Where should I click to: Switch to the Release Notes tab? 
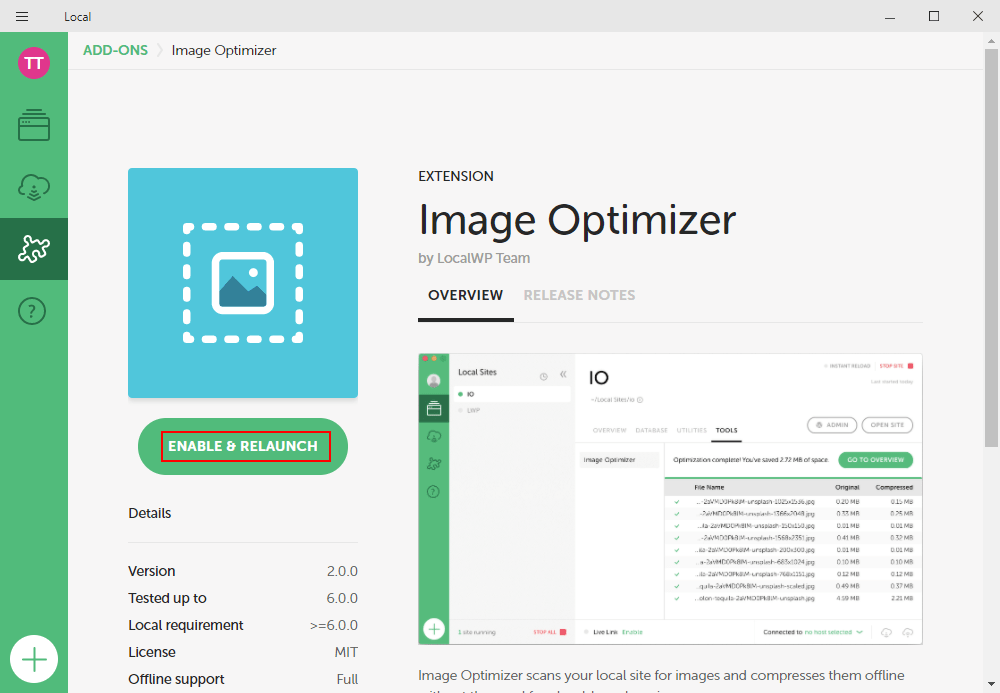579,295
